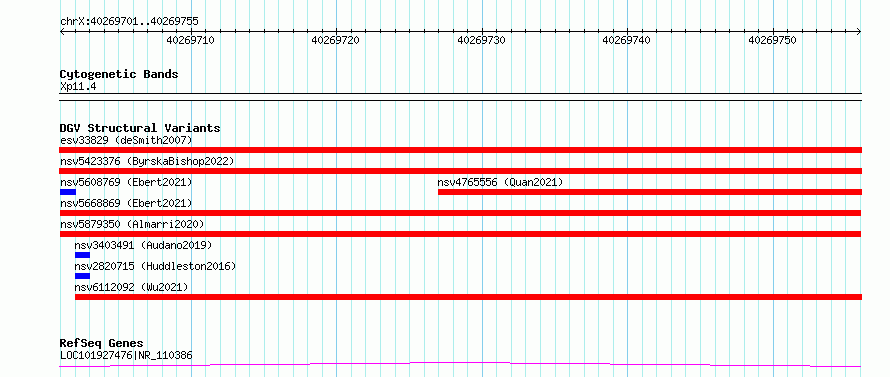Open nsv5879350 (Almarri2020) variant label

(132, 224)
